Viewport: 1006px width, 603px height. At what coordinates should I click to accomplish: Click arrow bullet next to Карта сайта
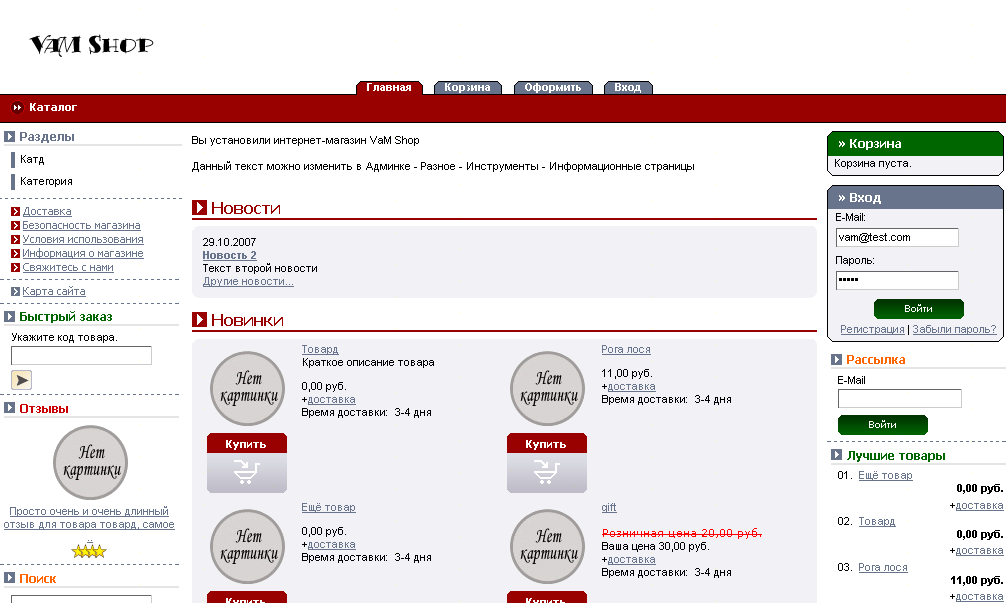[15, 291]
